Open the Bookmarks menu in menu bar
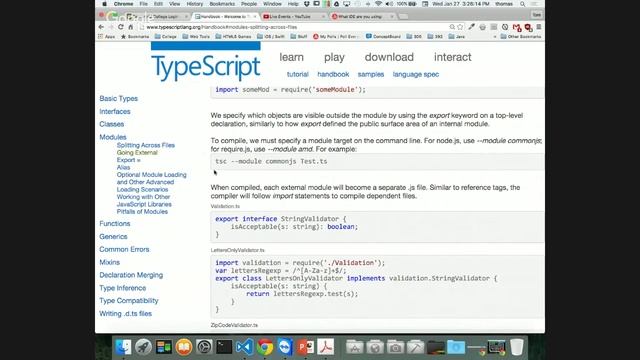This screenshot has height=360, width=640. pyautogui.click(x=222, y=4)
